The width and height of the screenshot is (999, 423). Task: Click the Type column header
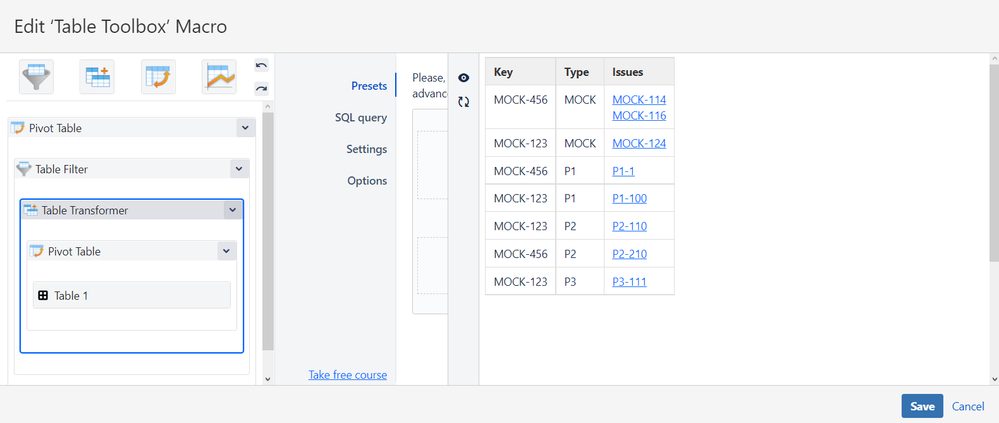click(x=580, y=72)
